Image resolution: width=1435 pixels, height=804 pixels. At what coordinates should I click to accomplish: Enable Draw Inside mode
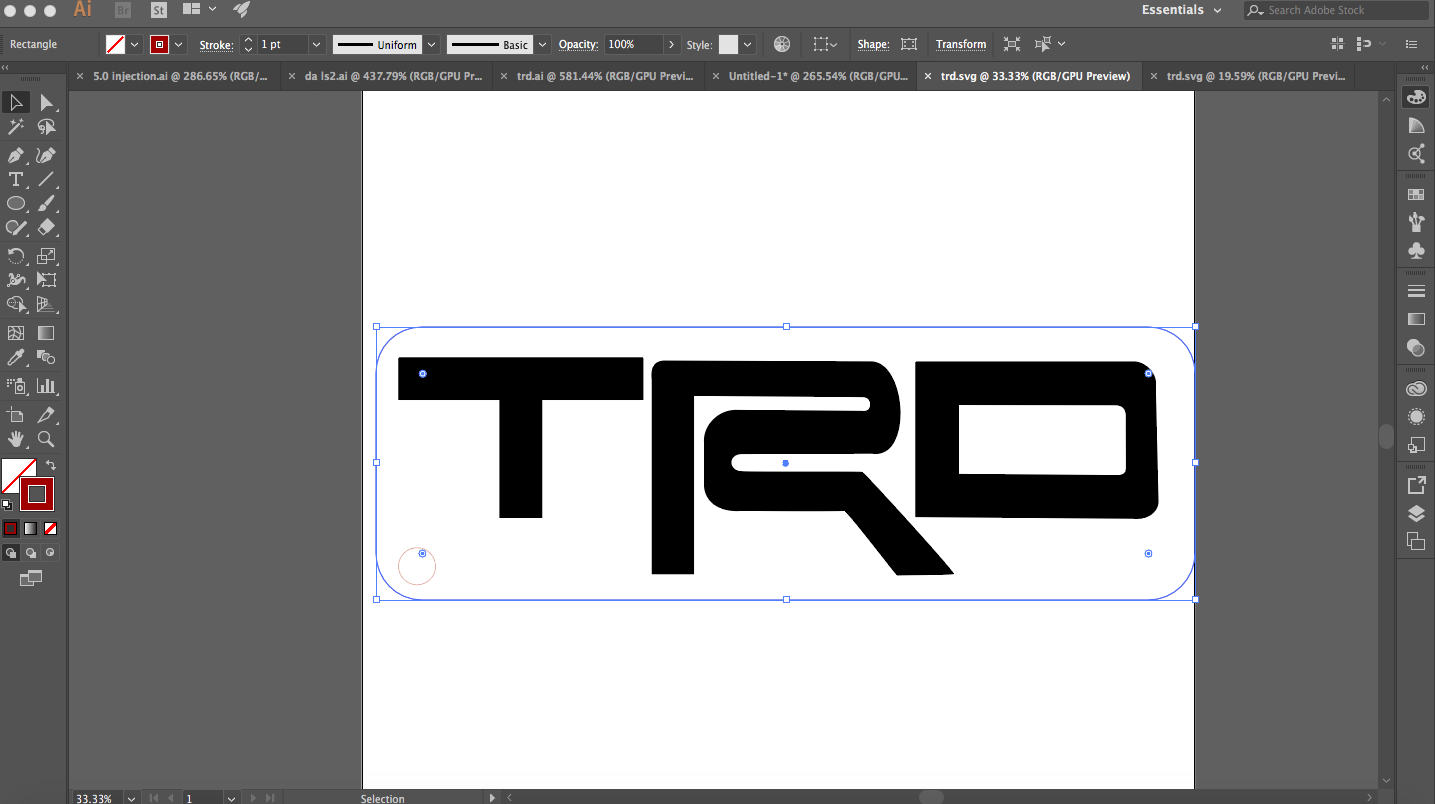(x=50, y=552)
